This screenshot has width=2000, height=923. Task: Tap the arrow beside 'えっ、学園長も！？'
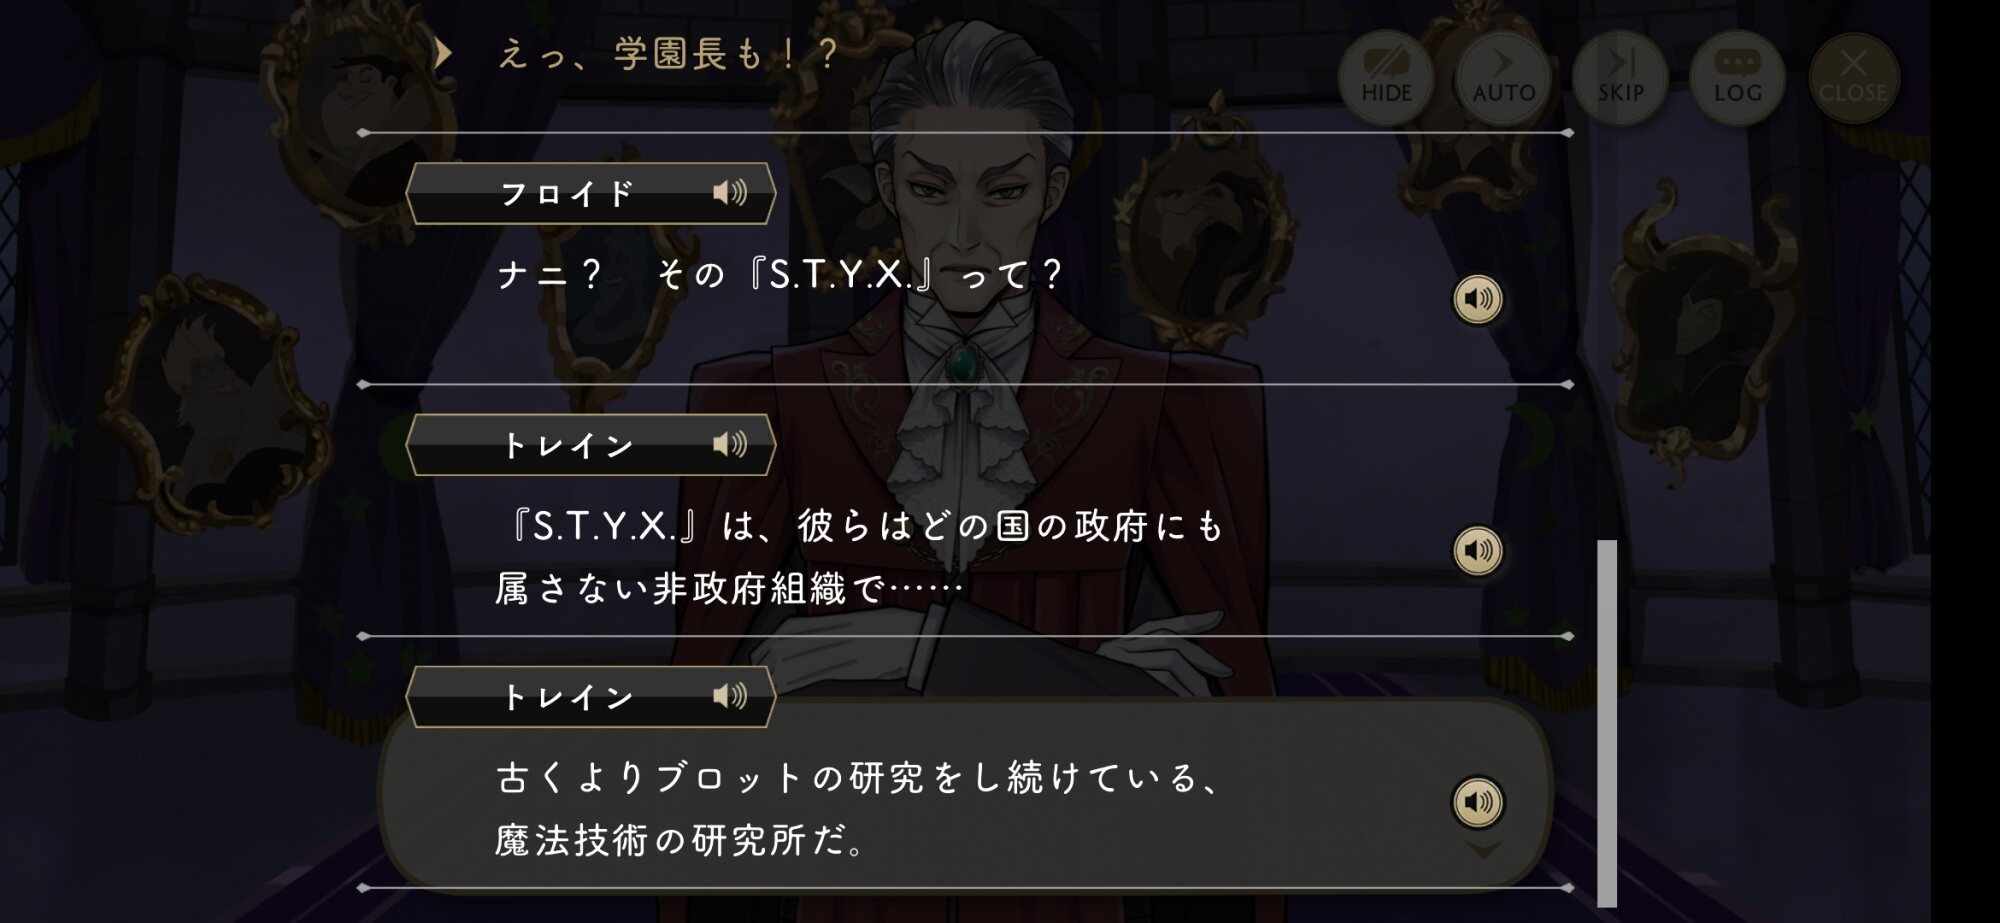443,53
